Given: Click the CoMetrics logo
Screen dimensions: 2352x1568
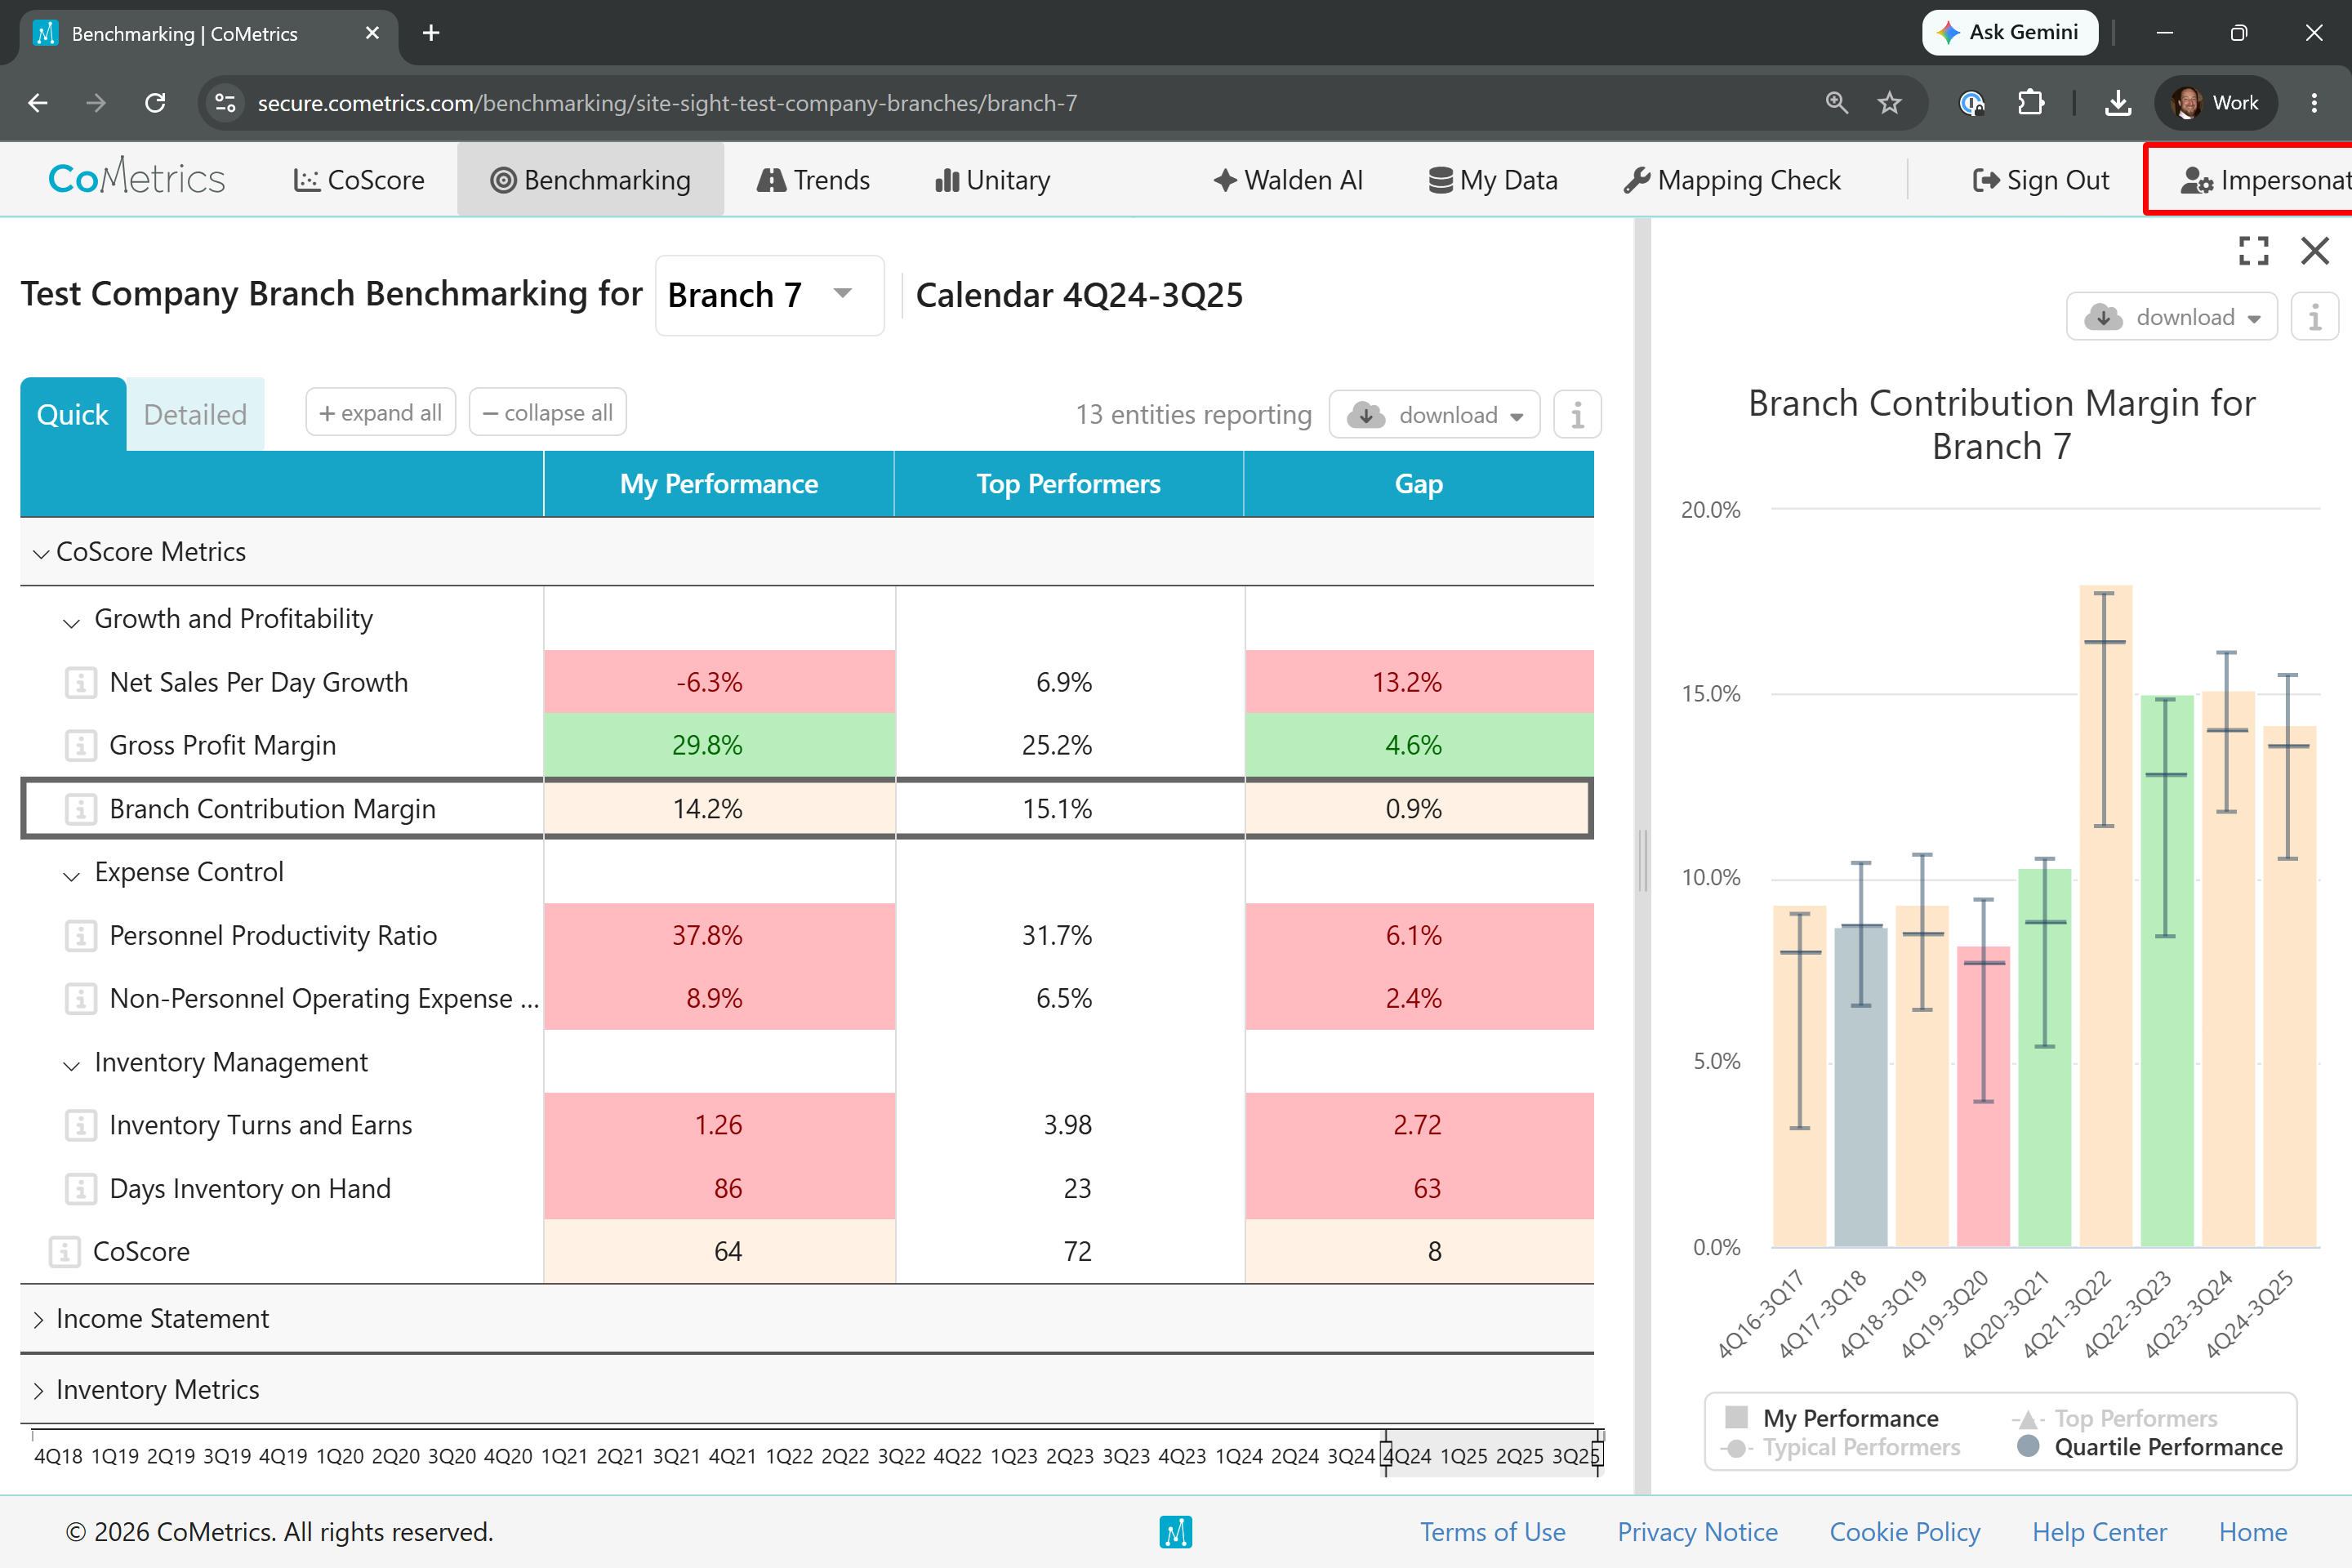Looking at the screenshot, I should [x=137, y=178].
